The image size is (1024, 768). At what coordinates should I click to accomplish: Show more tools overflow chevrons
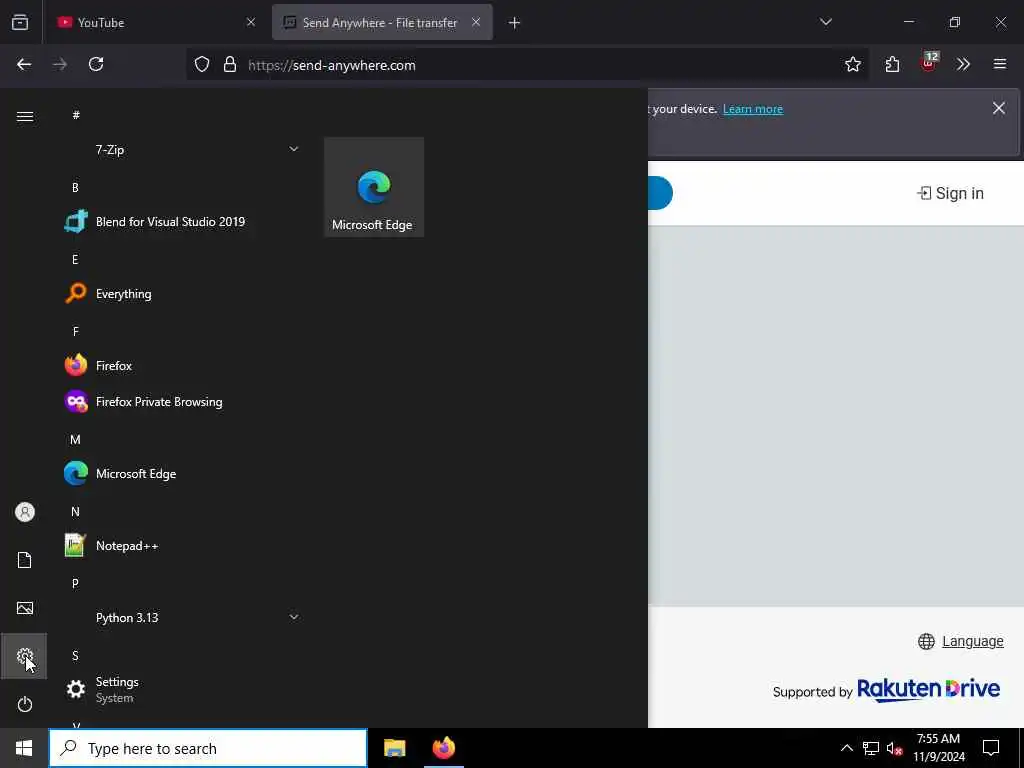(x=963, y=64)
